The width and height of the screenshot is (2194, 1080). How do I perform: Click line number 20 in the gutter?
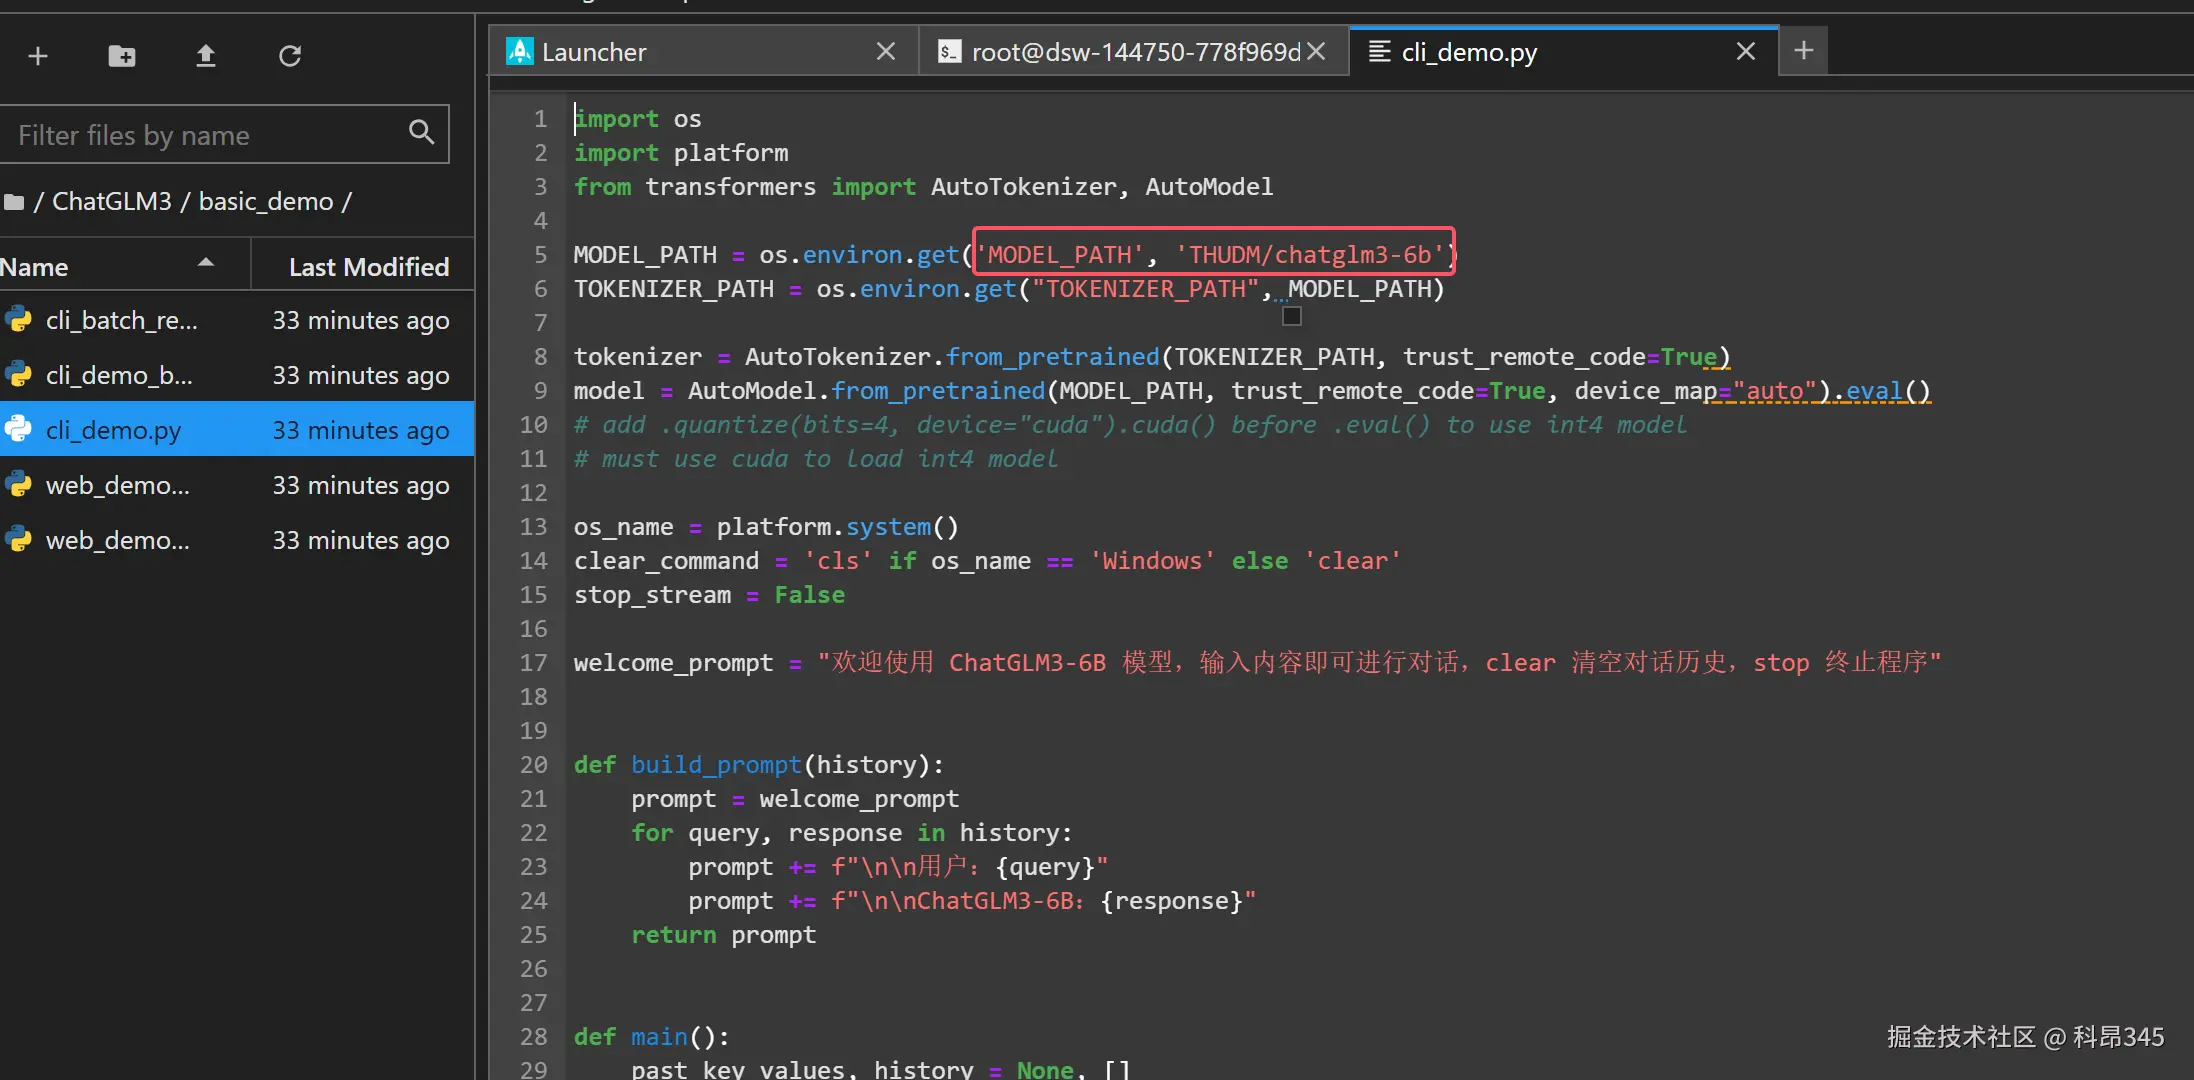coord(534,765)
